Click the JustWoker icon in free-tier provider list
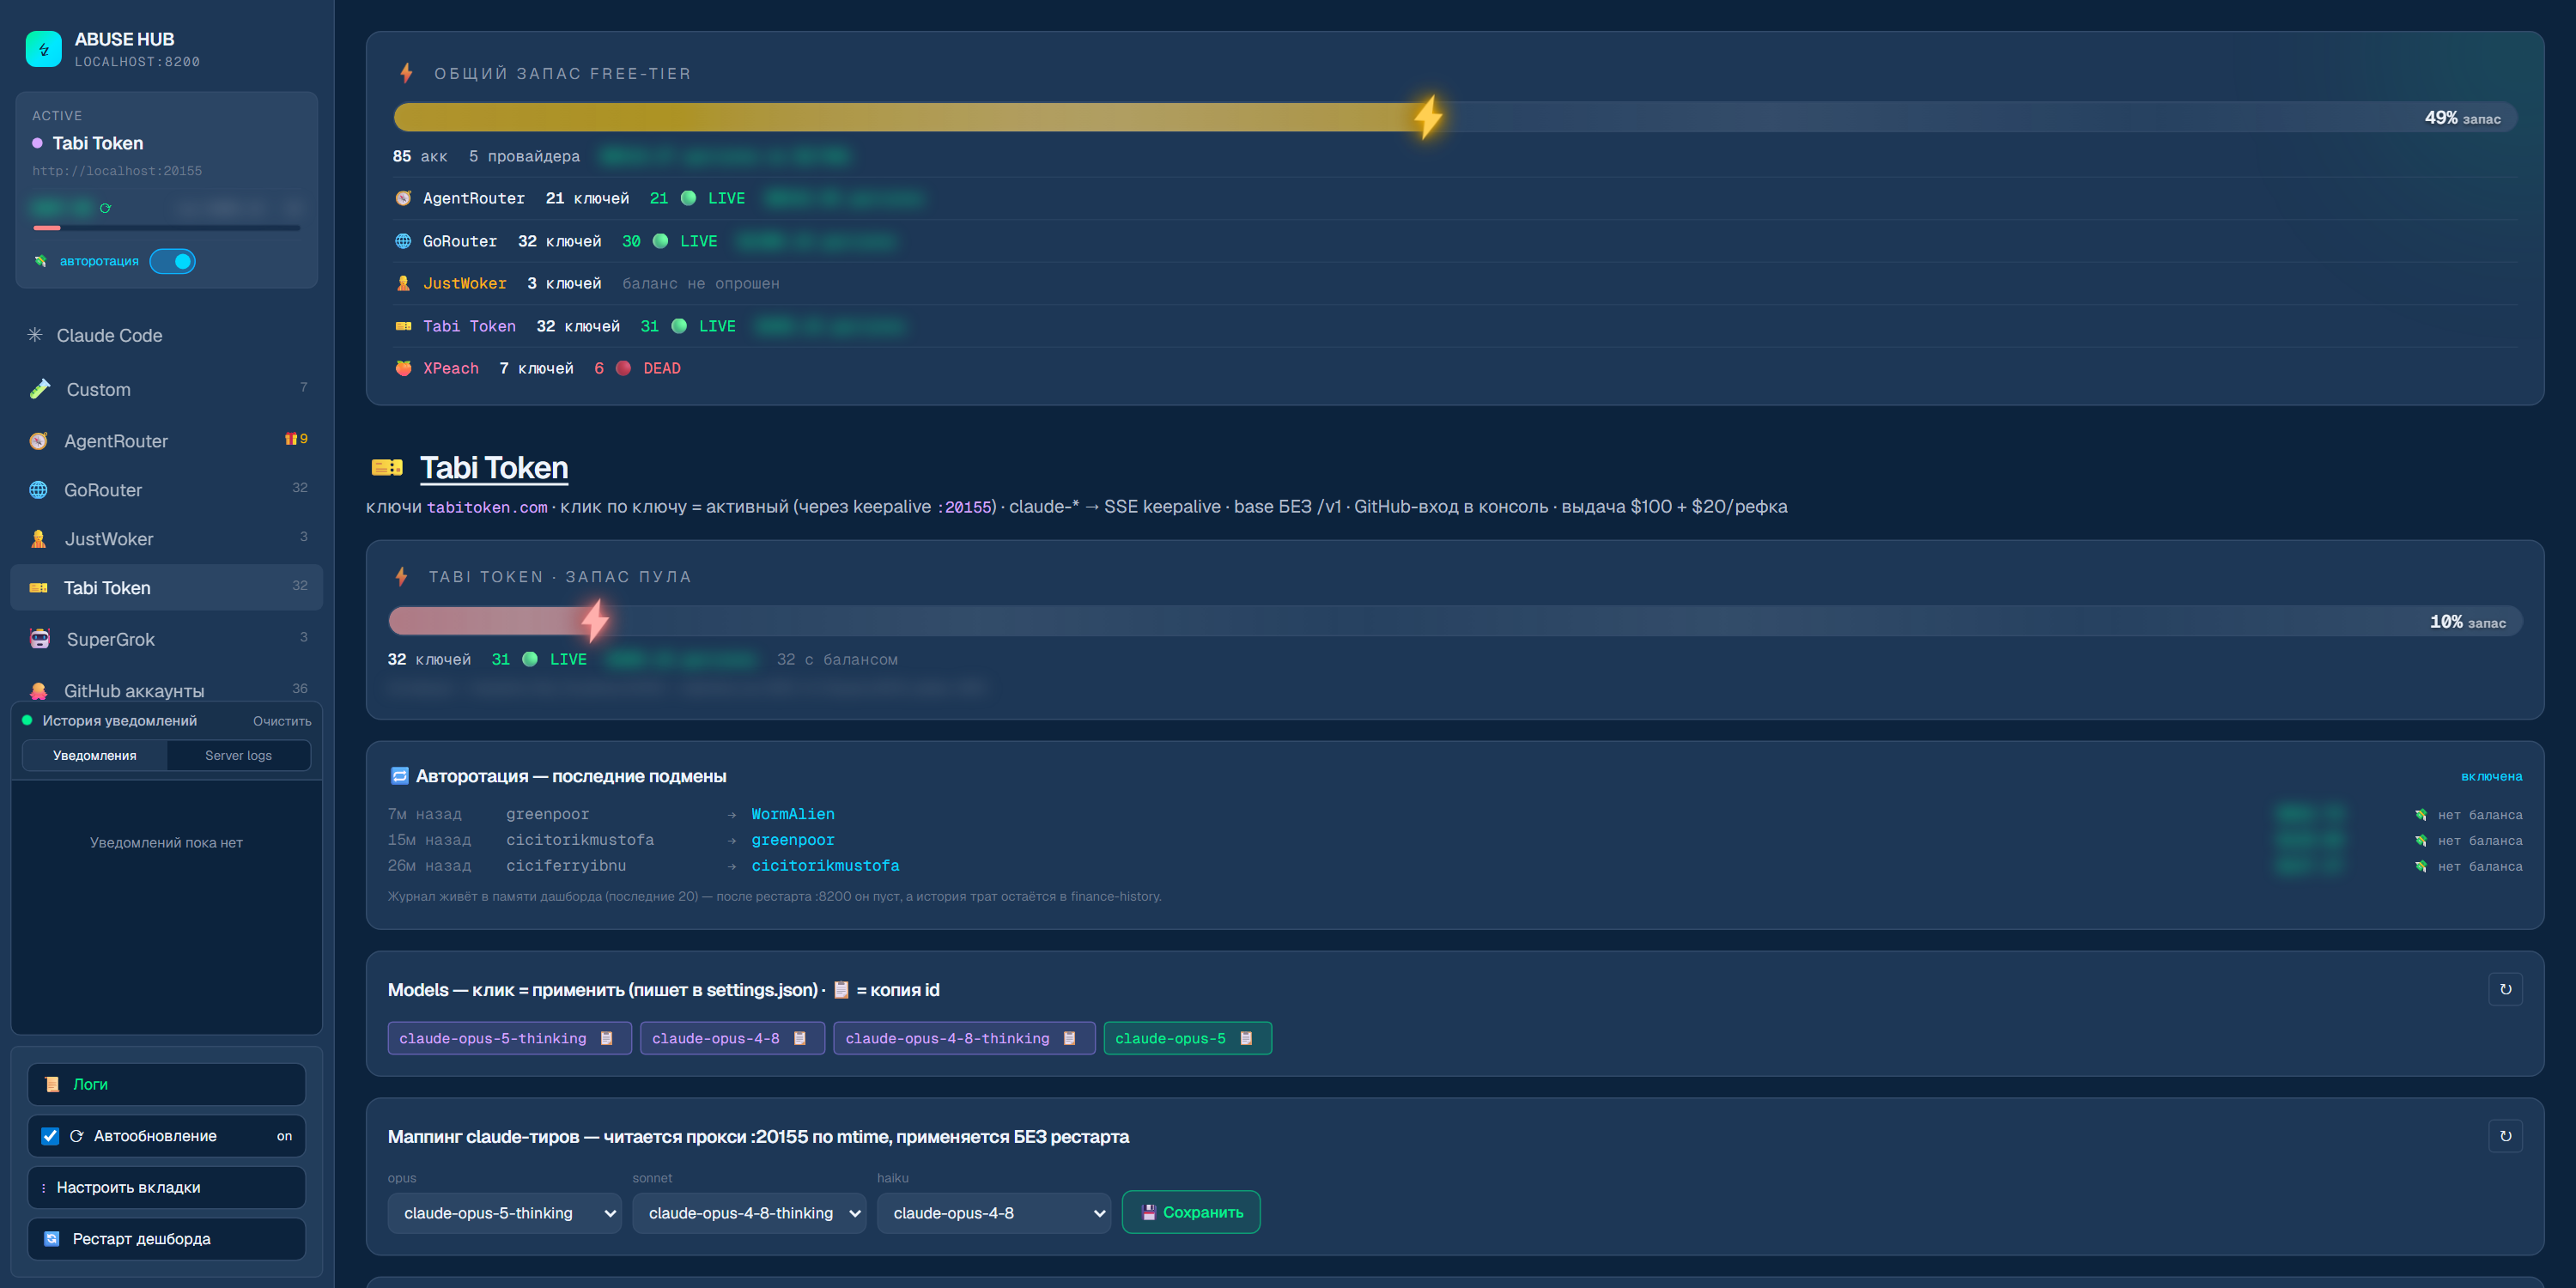This screenshot has width=2576, height=1288. pos(403,283)
